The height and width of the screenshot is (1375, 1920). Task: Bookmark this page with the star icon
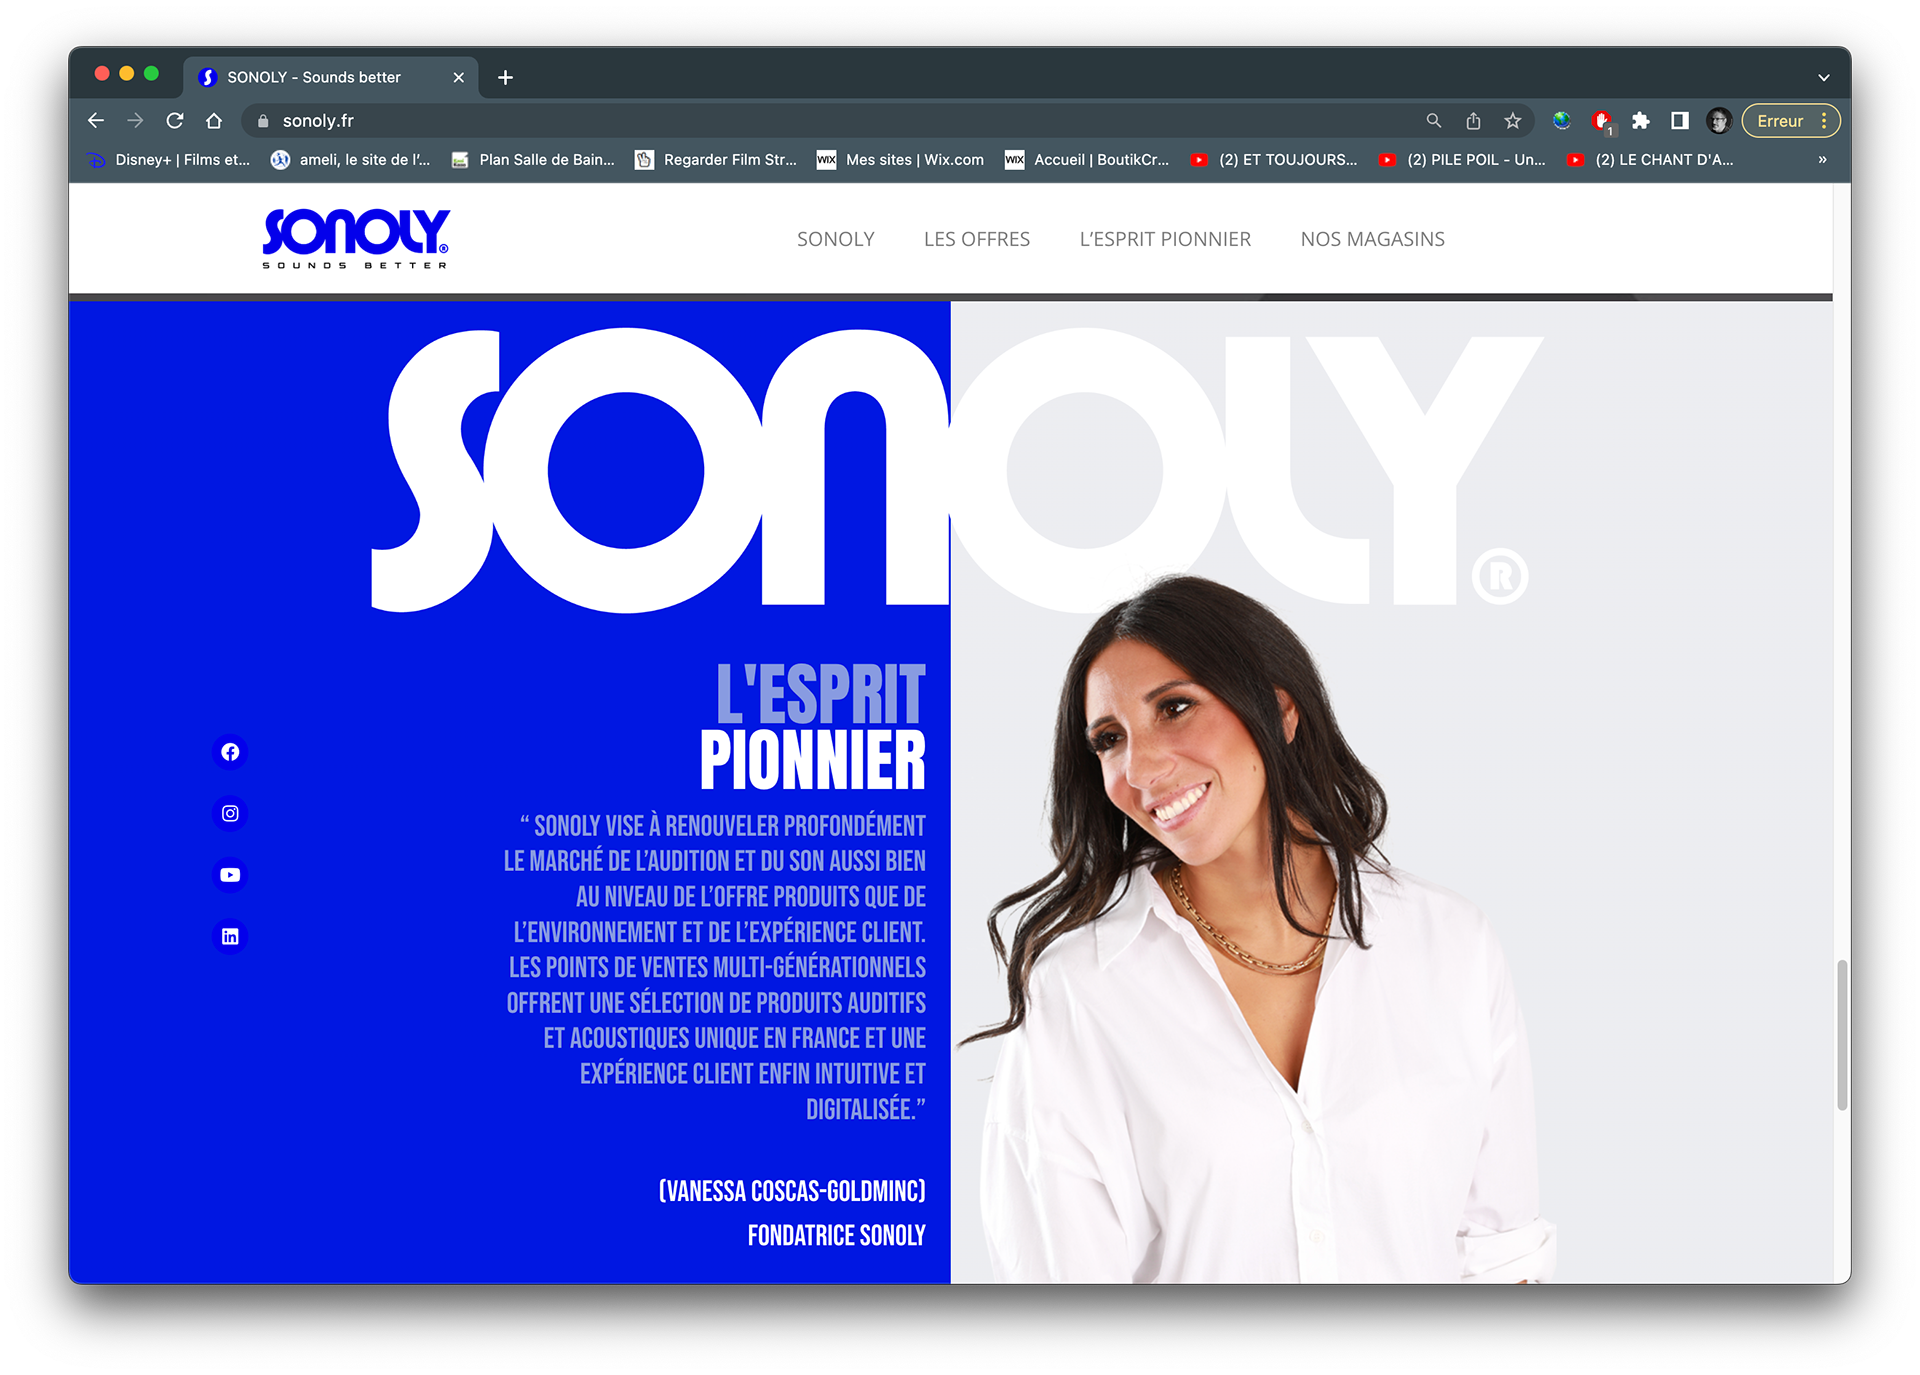click(1512, 121)
